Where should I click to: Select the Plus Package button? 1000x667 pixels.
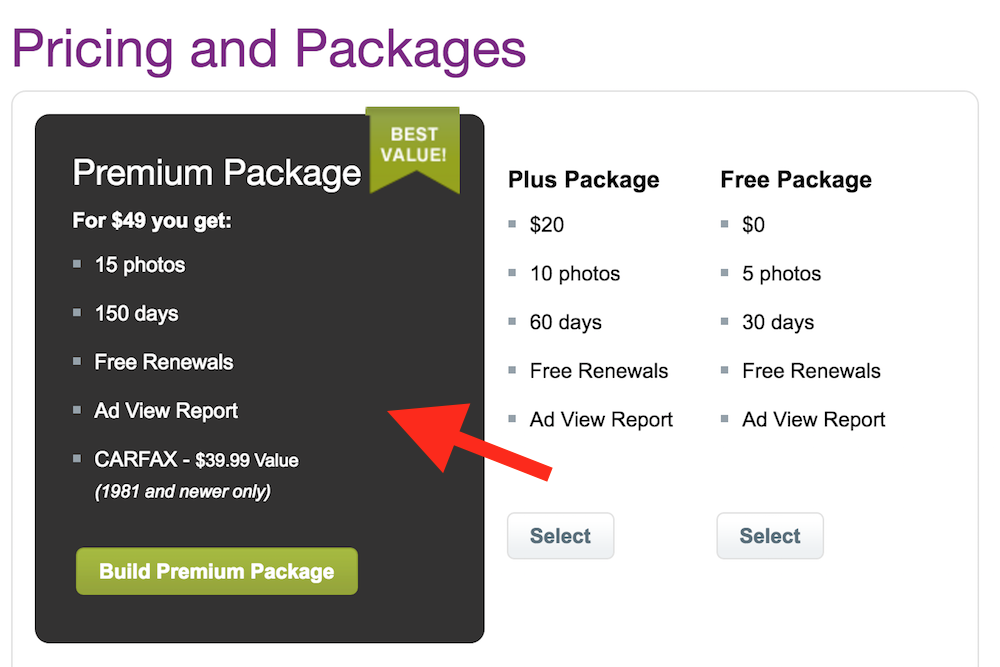[561, 536]
